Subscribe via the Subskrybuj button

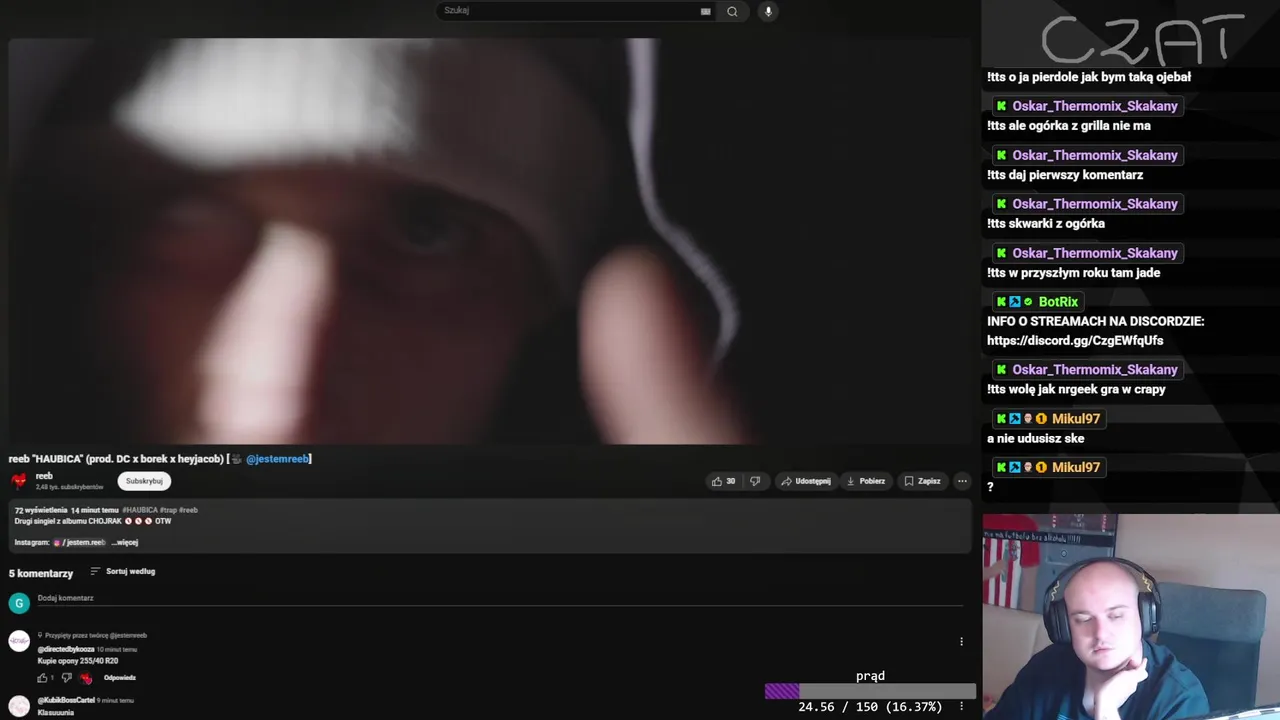pyautogui.click(x=144, y=481)
